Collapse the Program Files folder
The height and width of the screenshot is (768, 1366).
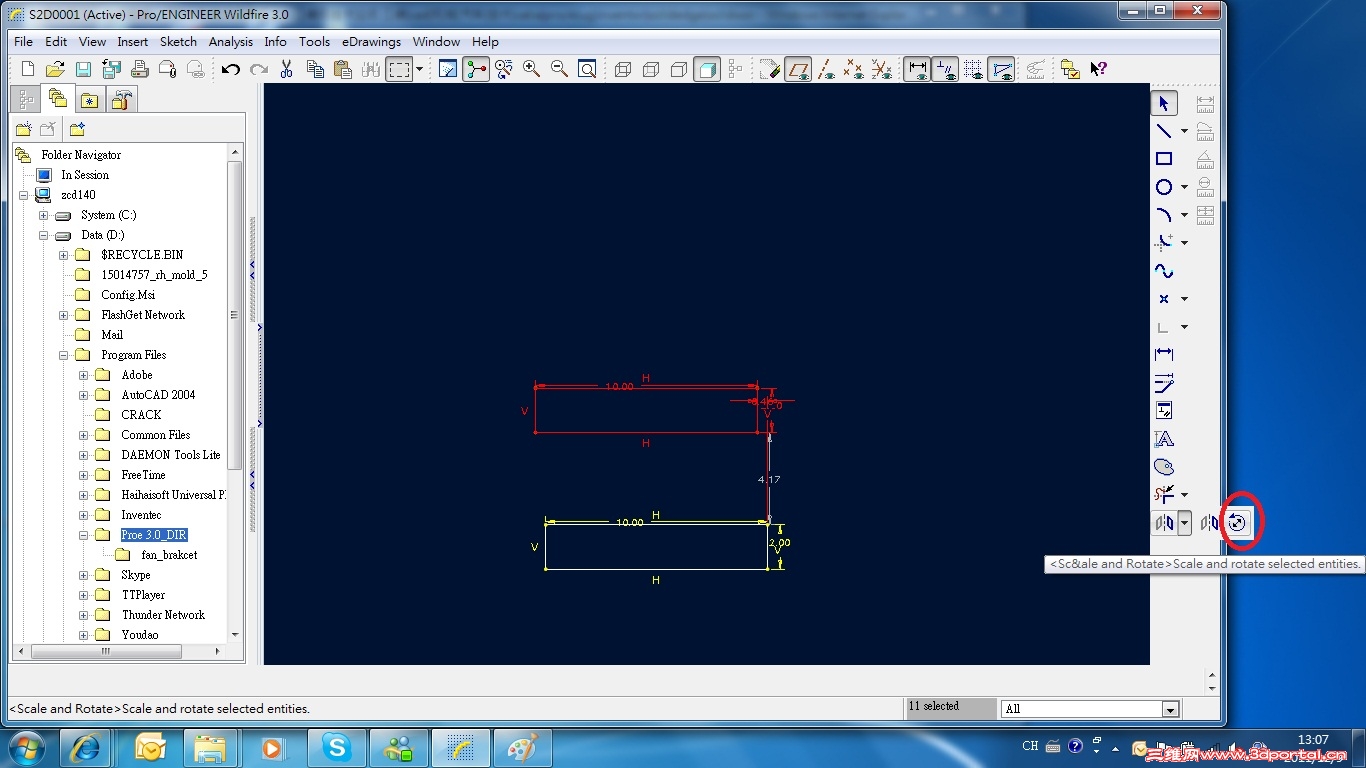[x=63, y=355]
